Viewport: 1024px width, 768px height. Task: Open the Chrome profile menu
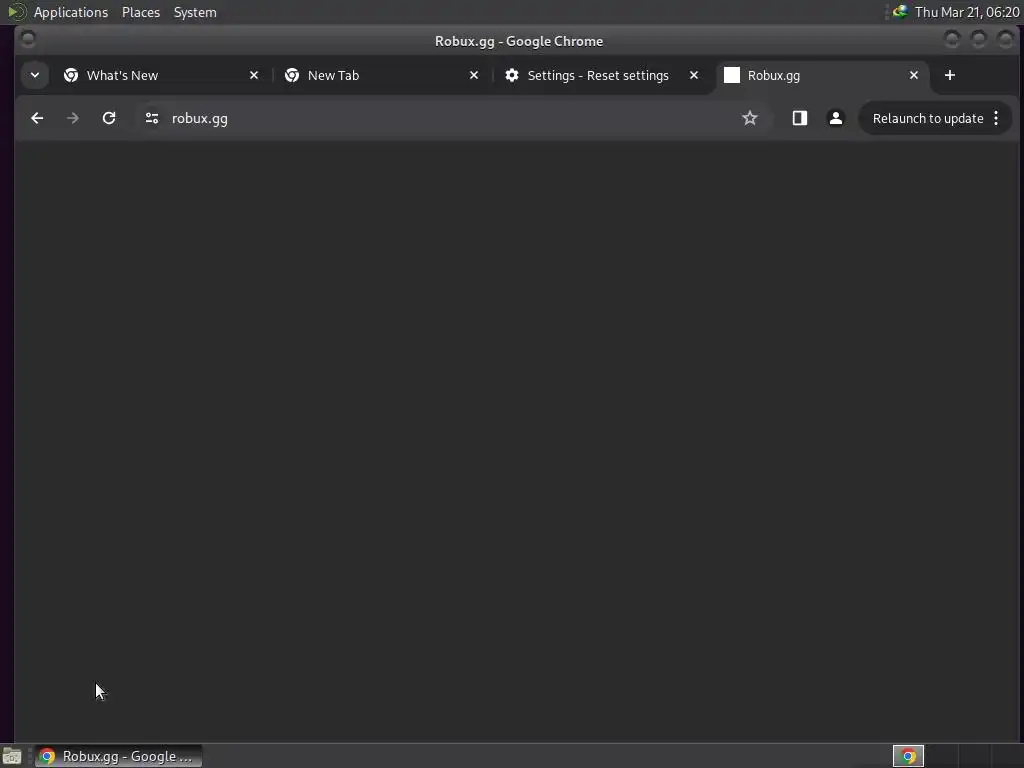tap(835, 118)
